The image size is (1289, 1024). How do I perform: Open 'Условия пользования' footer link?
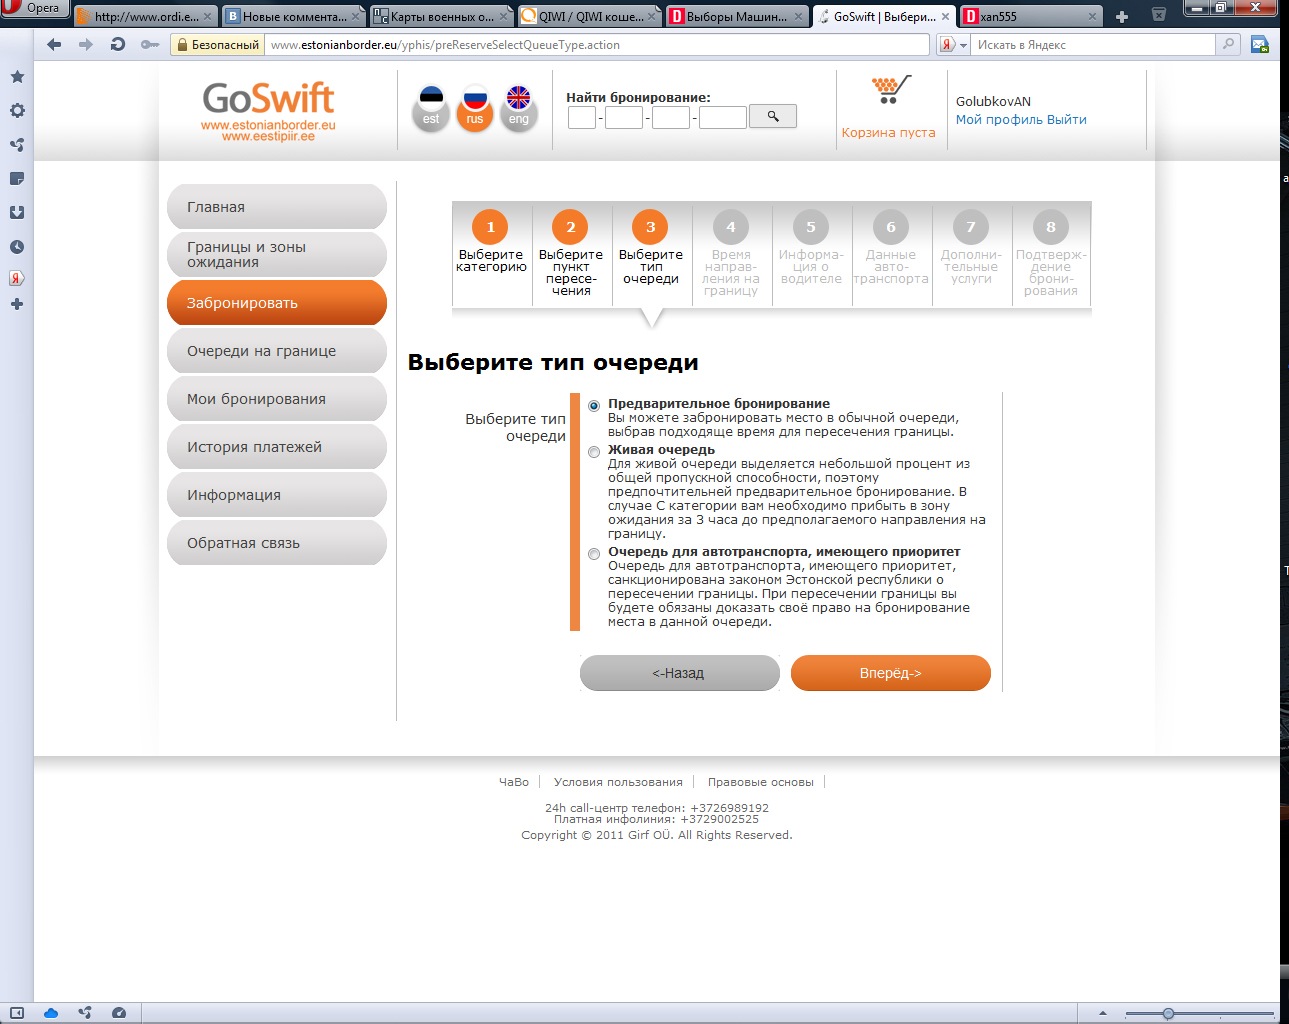[x=618, y=782]
